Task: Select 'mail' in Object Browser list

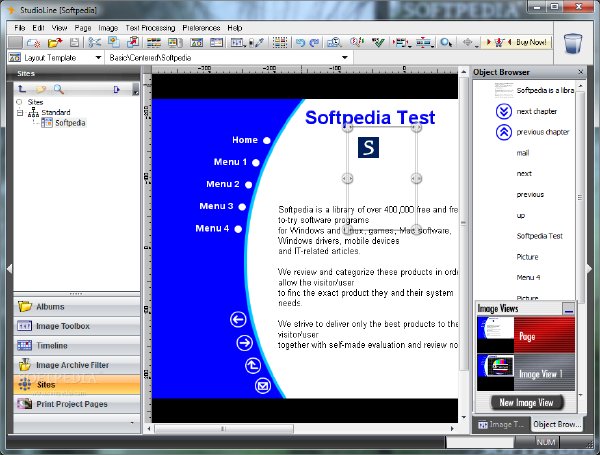Action: pyautogui.click(x=523, y=153)
